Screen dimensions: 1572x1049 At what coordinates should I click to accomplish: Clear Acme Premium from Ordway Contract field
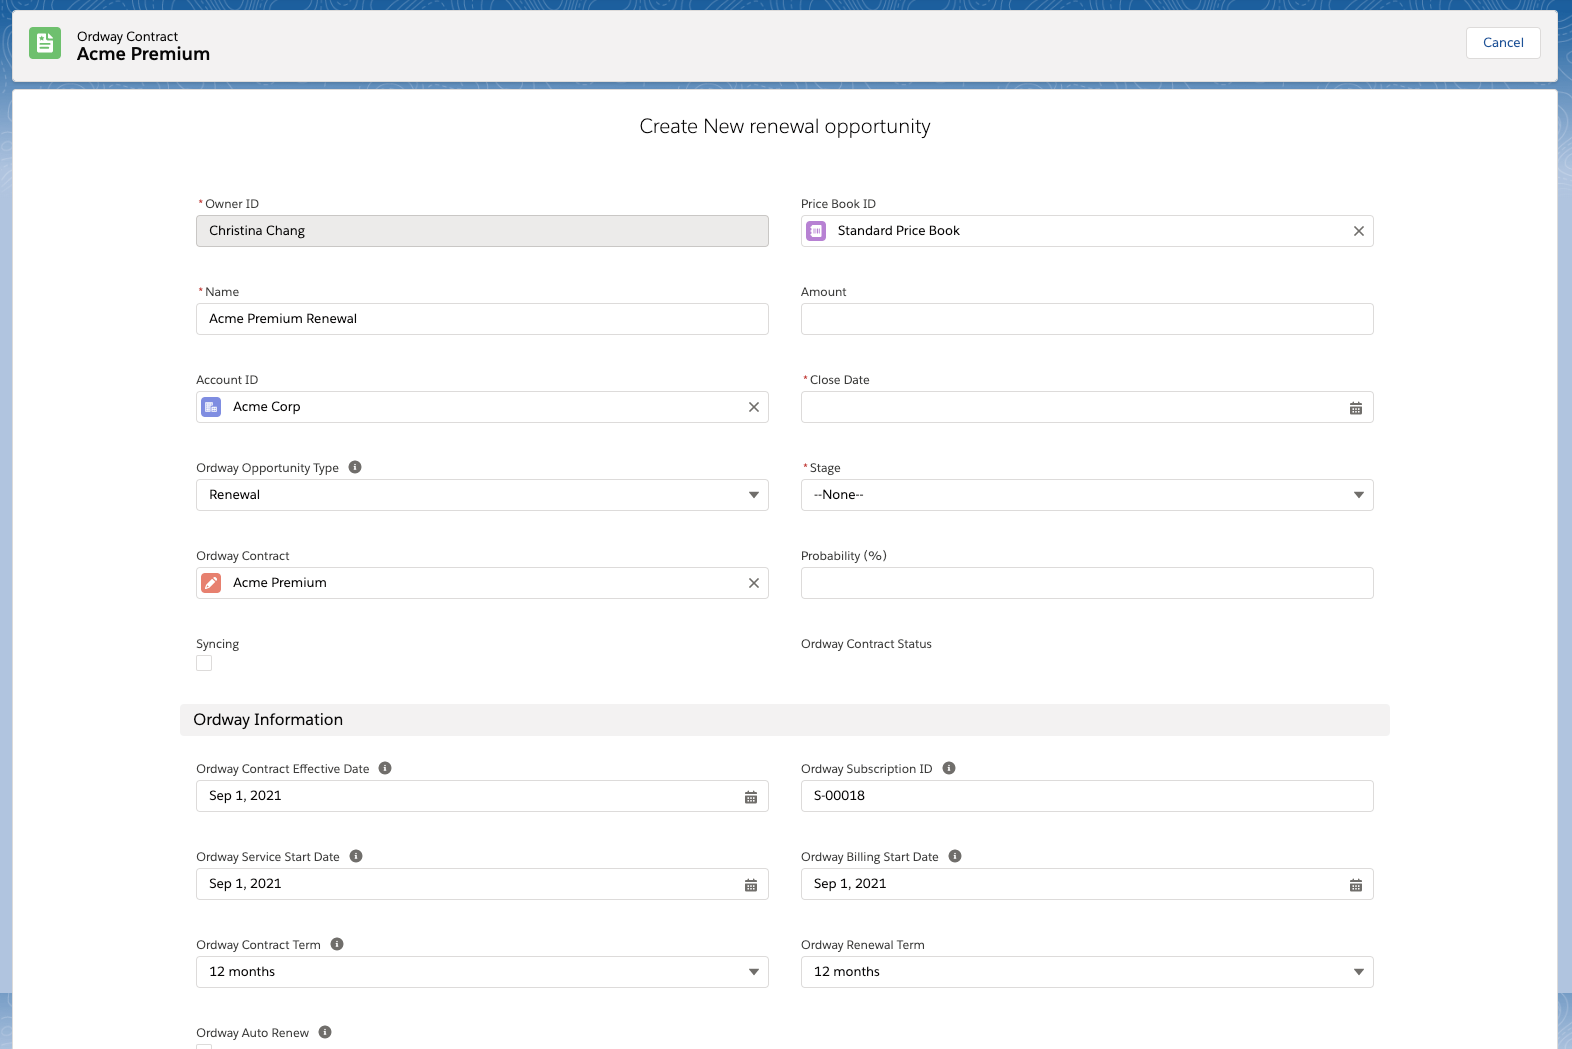point(753,583)
